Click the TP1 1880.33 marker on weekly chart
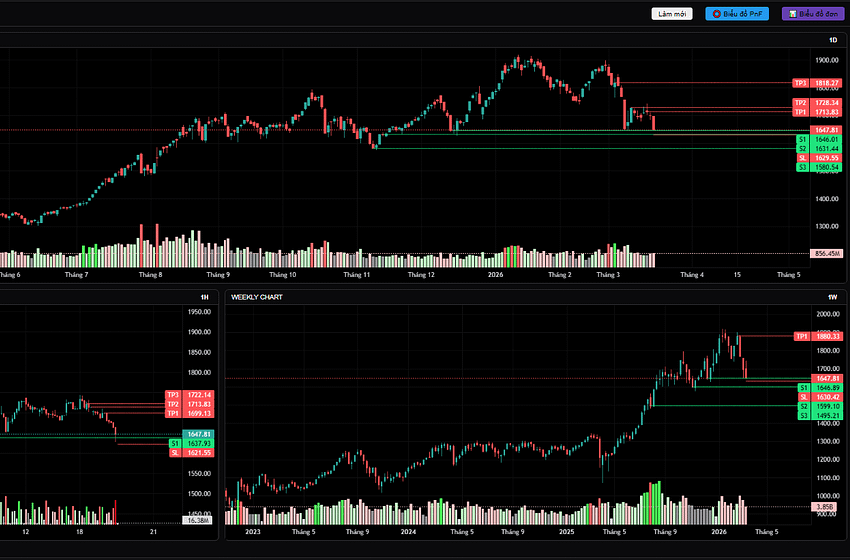 [x=816, y=337]
